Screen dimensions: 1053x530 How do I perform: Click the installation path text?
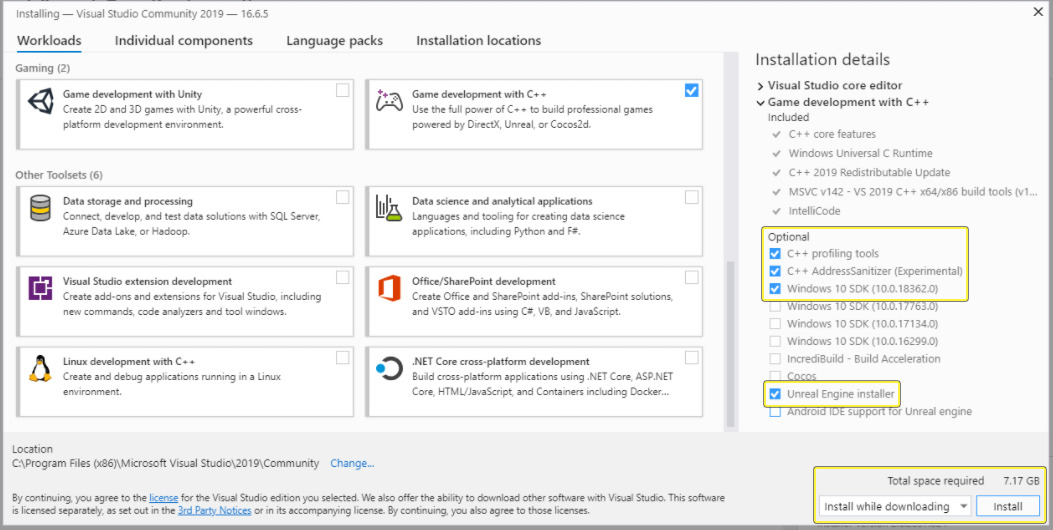click(166, 463)
